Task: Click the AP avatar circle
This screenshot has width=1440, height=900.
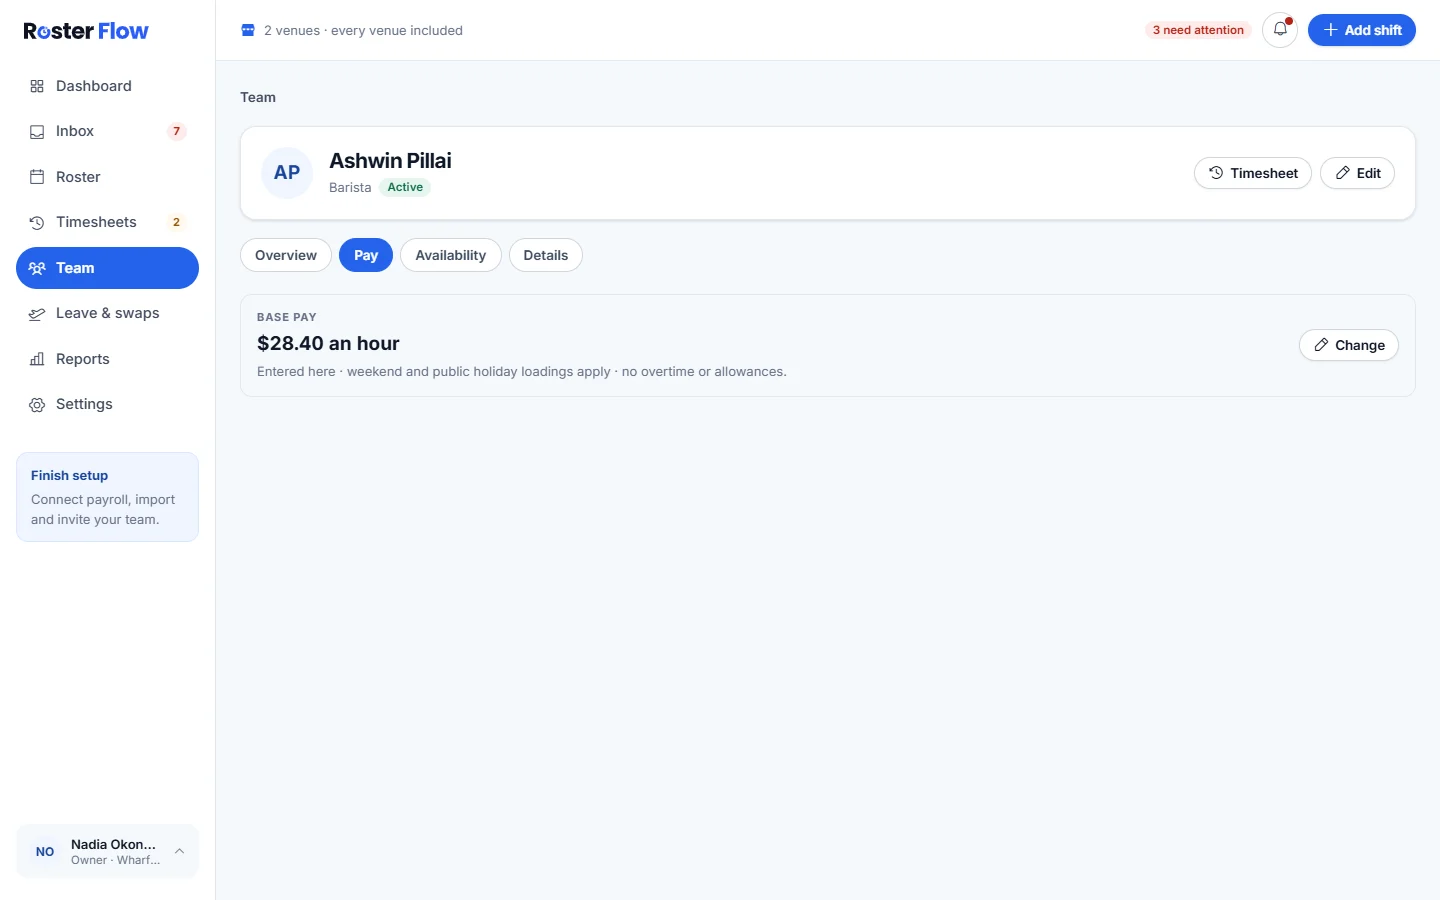Action: (x=287, y=173)
